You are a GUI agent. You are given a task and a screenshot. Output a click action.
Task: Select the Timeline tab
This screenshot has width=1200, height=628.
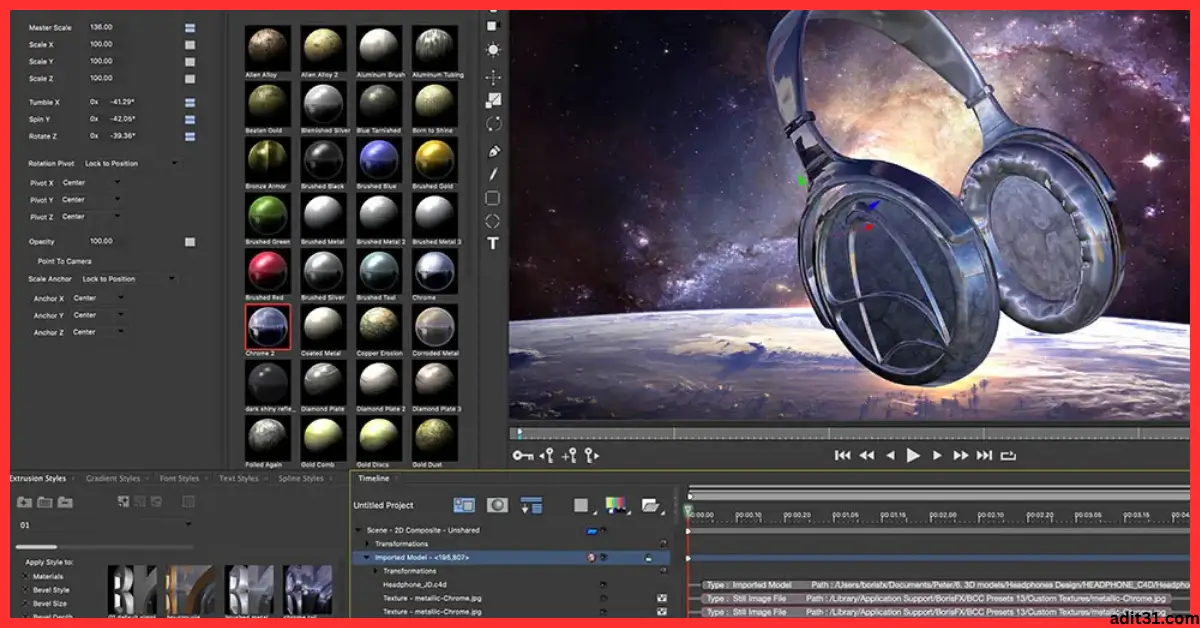click(374, 479)
